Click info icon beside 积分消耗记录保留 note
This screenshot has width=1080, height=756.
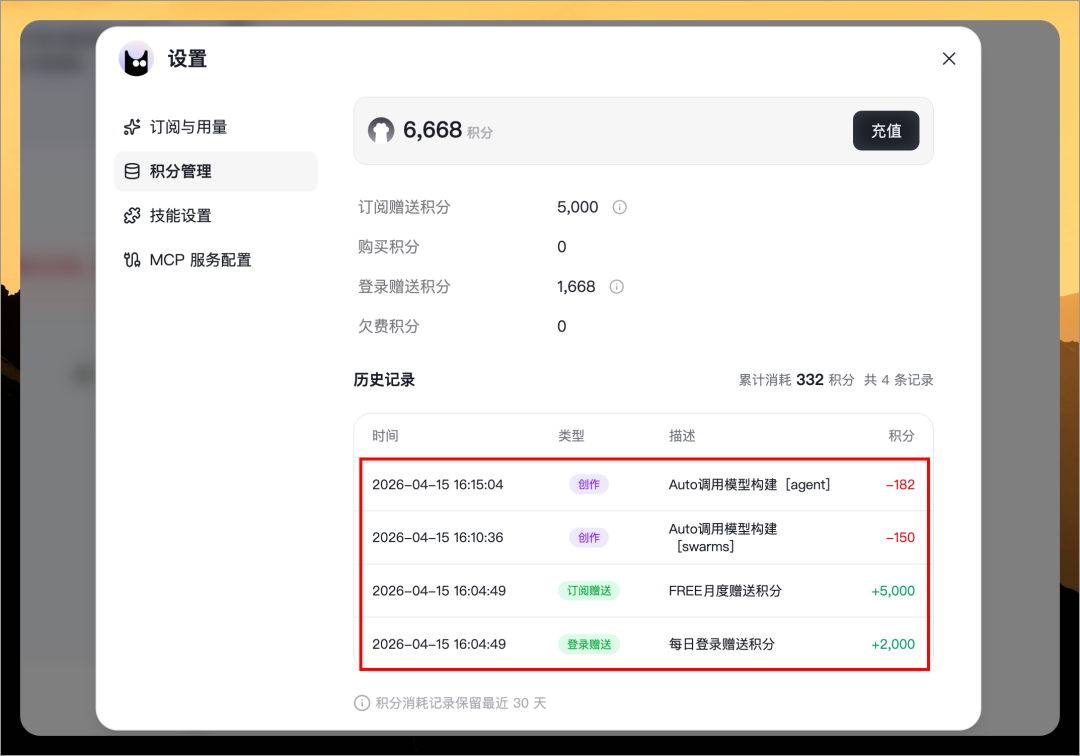pyautogui.click(x=362, y=703)
